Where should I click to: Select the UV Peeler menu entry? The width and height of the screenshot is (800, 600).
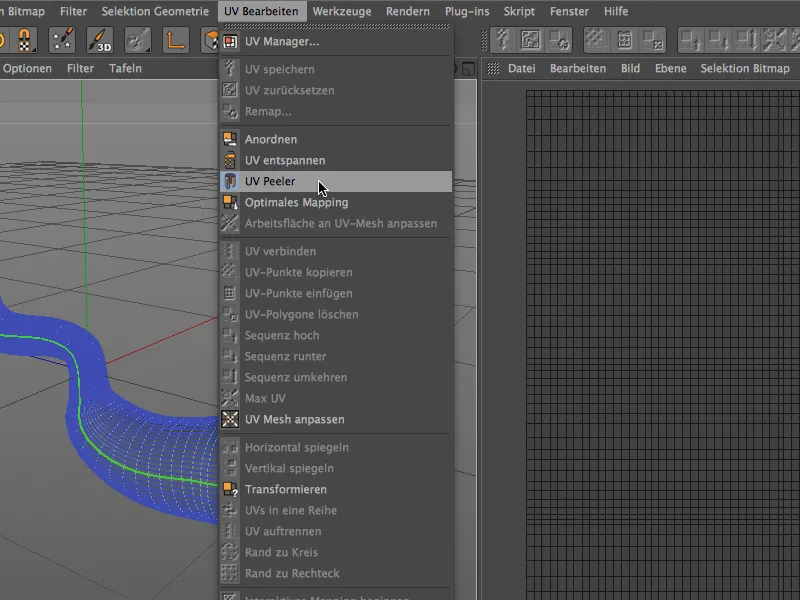(269, 181)
